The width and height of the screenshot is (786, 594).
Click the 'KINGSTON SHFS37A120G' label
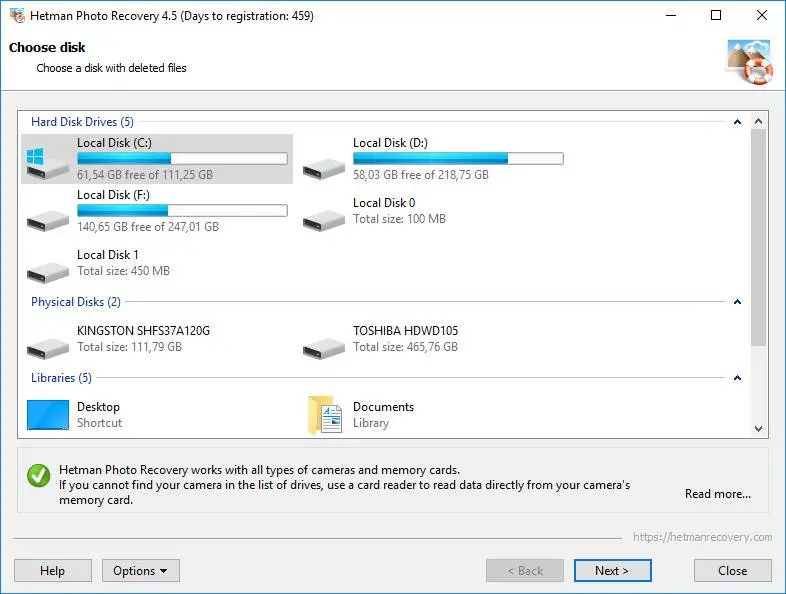point(143,331)
